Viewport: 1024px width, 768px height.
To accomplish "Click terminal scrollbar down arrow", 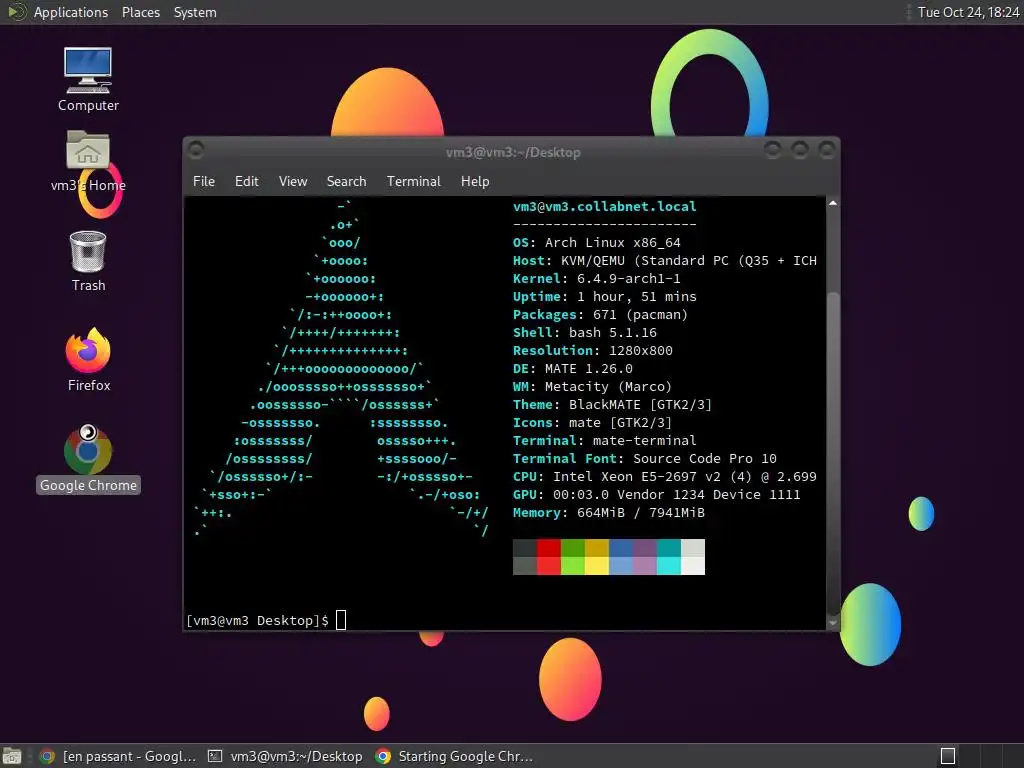I will pos(833,623).
